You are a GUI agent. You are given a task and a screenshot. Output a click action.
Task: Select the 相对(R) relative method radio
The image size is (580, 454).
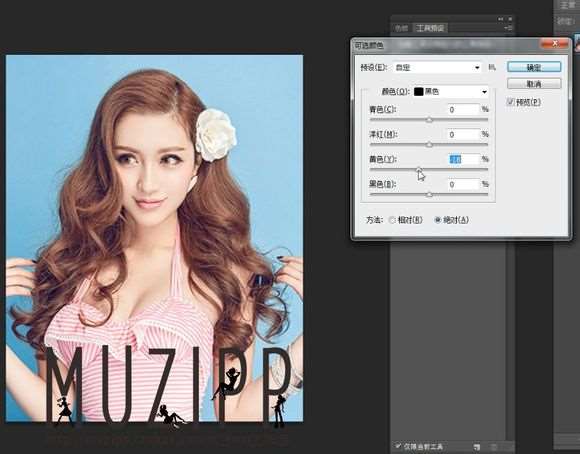click(392, 220)
